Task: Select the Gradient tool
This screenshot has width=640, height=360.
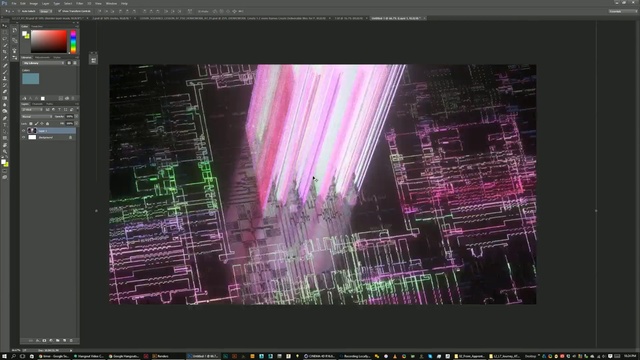Action: pyautogui.click(x=5, y=98)
